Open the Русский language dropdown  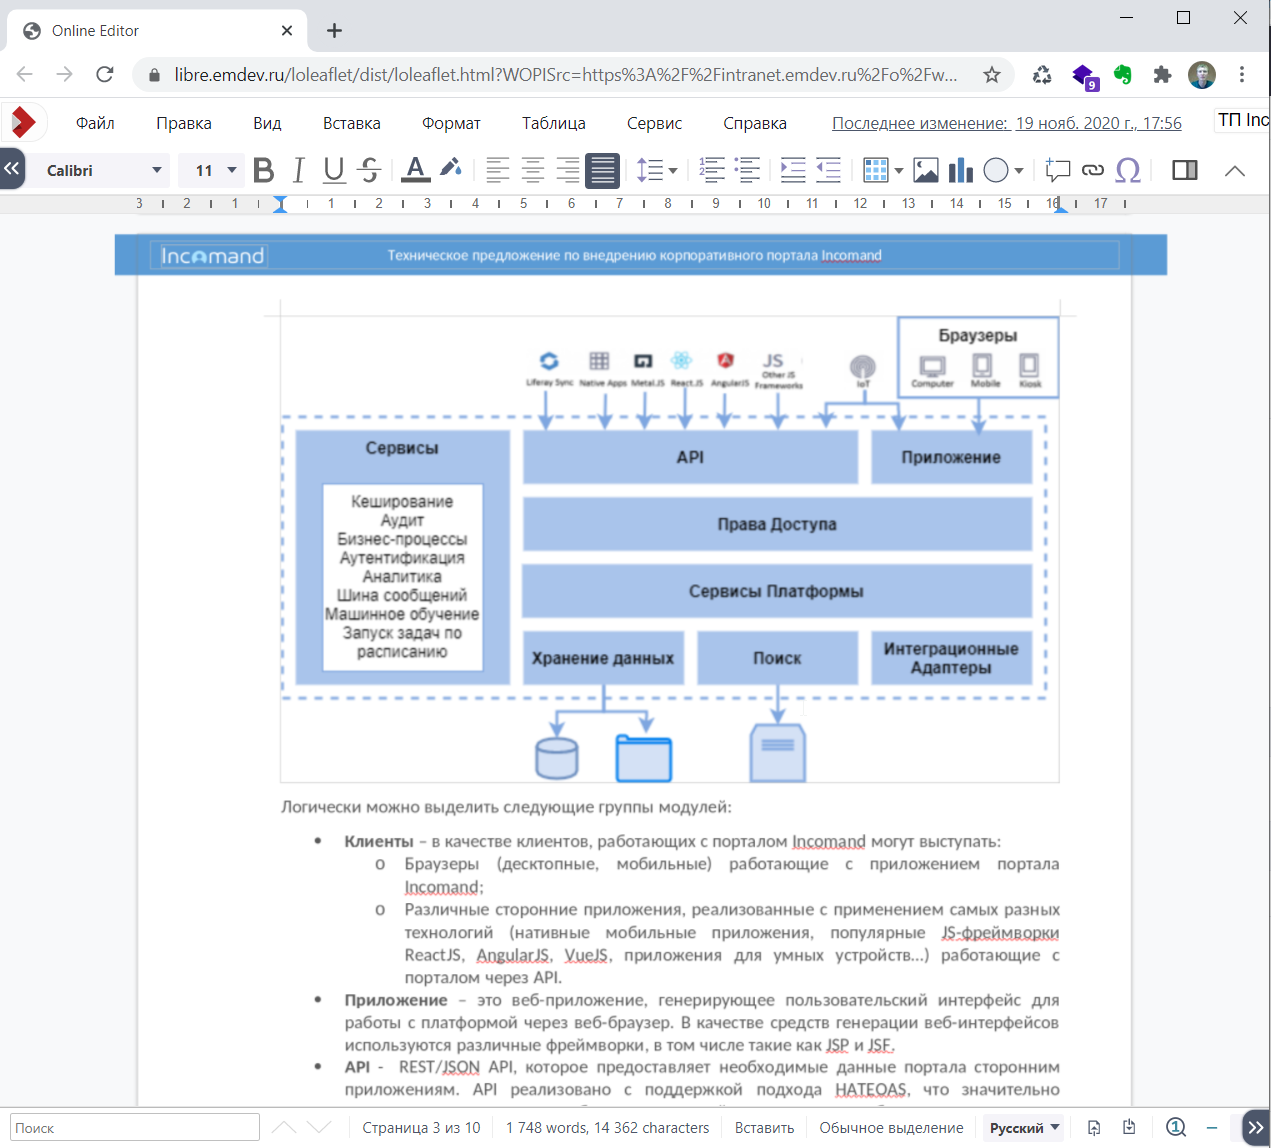coord(1025,1128)
